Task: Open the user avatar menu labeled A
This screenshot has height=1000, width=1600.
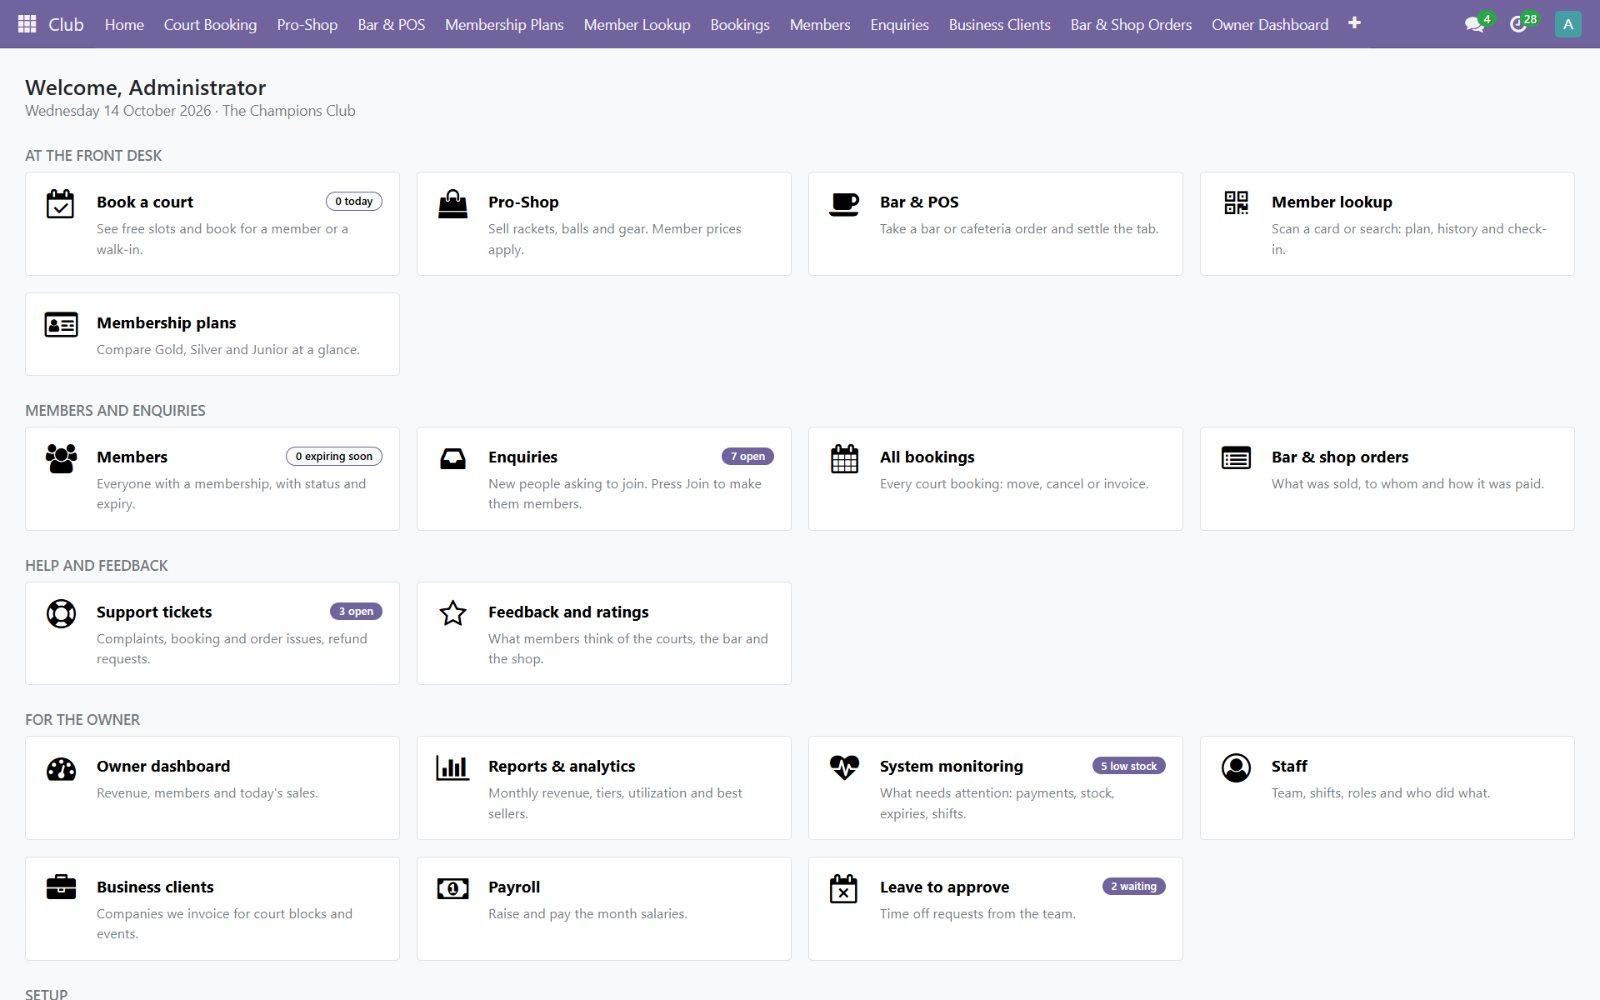Action: point(1568,24)
